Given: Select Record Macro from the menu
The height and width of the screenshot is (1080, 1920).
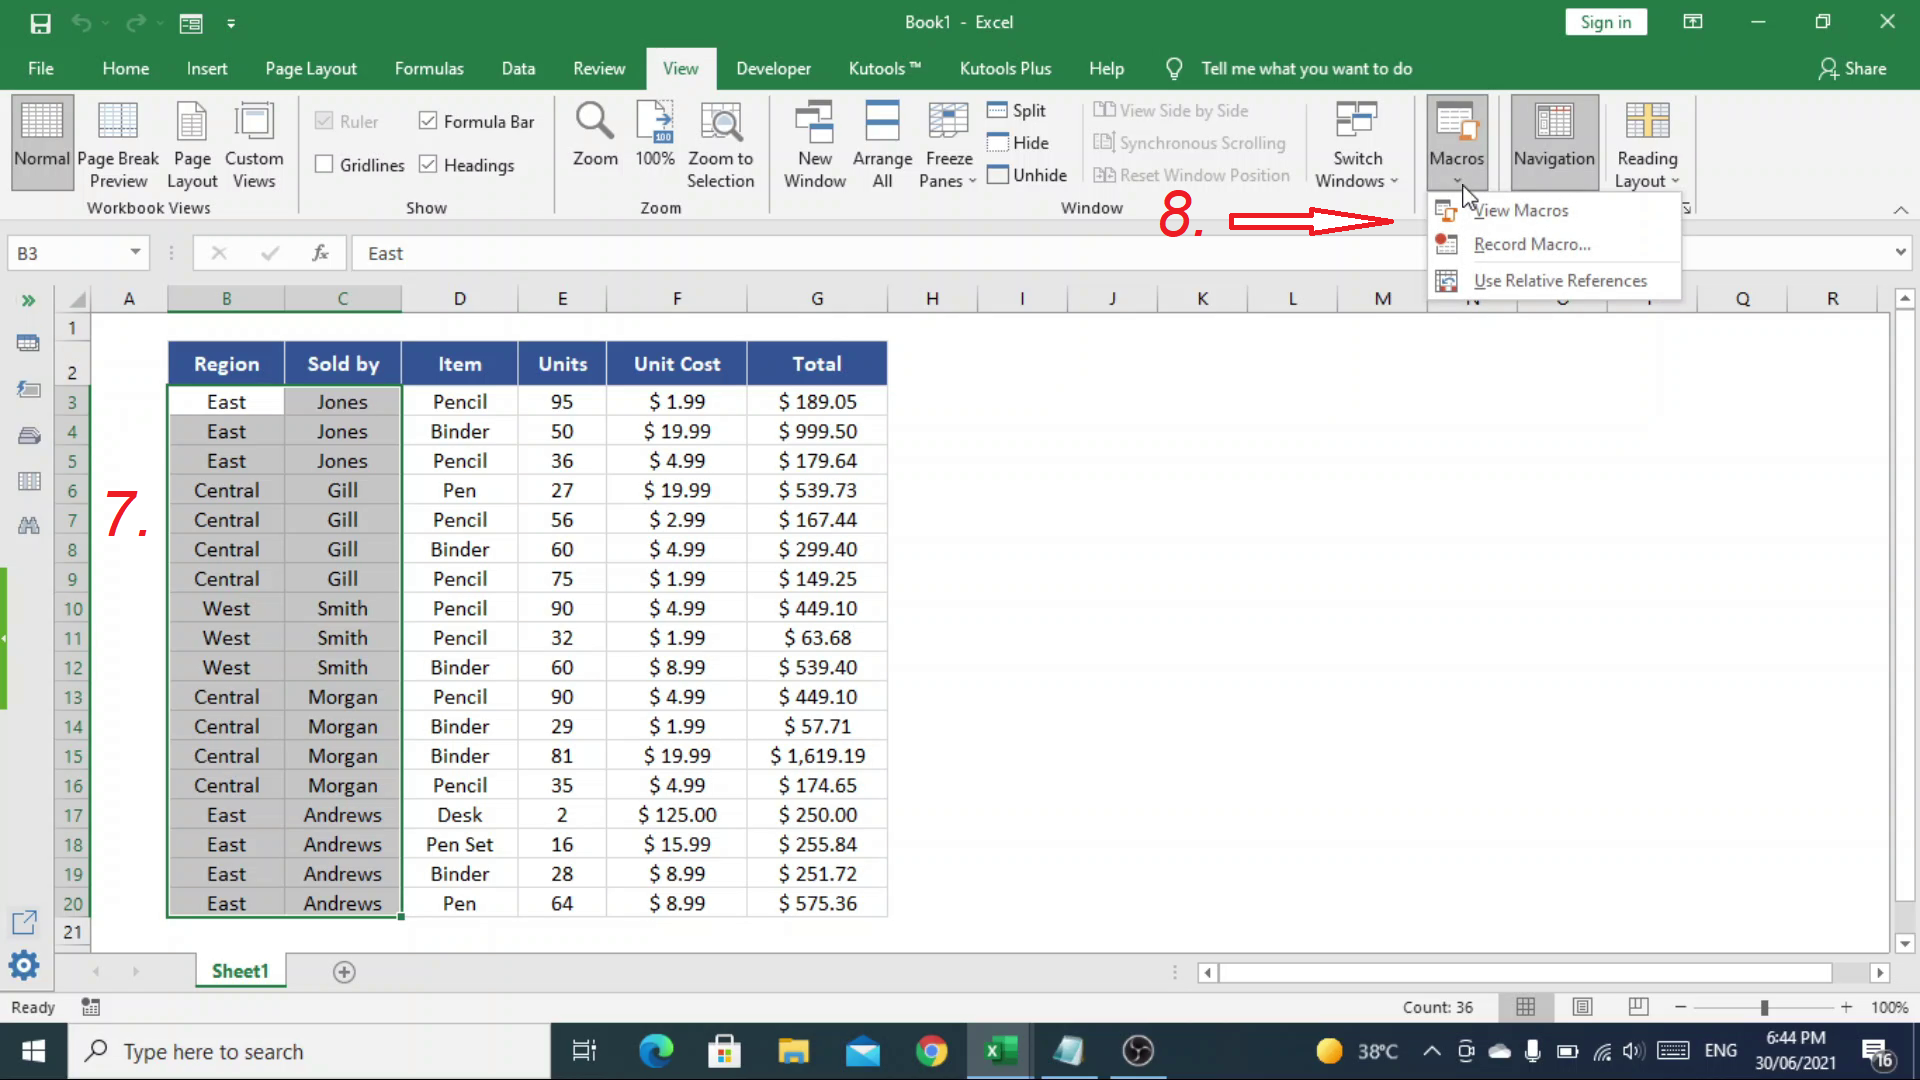Looking at the screenshot, I should click(x=1531, y=244).
